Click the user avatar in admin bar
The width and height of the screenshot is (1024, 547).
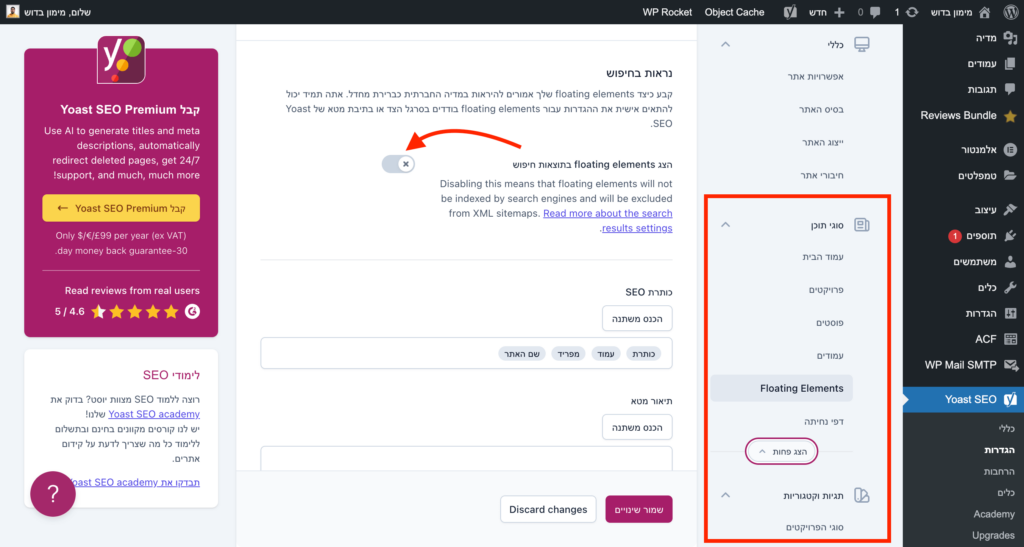point(12,11)
